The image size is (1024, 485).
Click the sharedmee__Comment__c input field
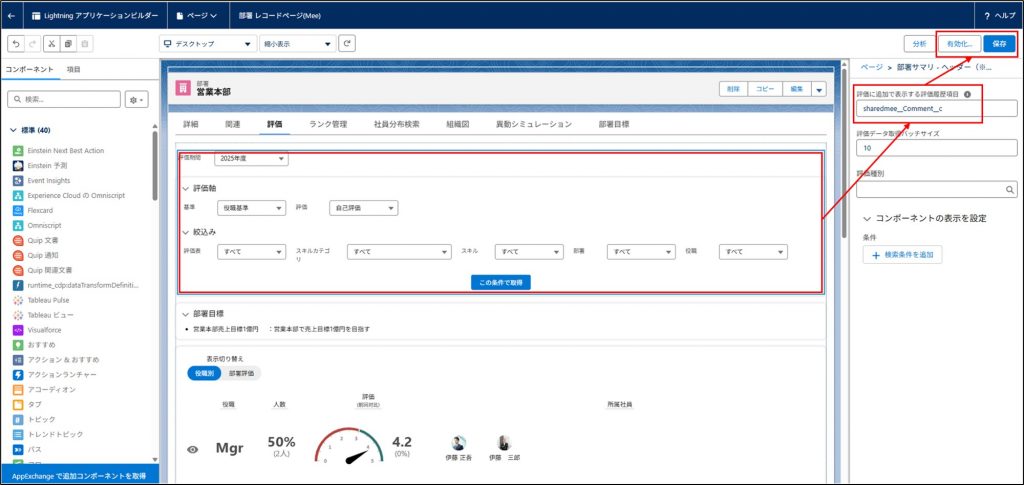pyautogui.click(x=936, y=108)
